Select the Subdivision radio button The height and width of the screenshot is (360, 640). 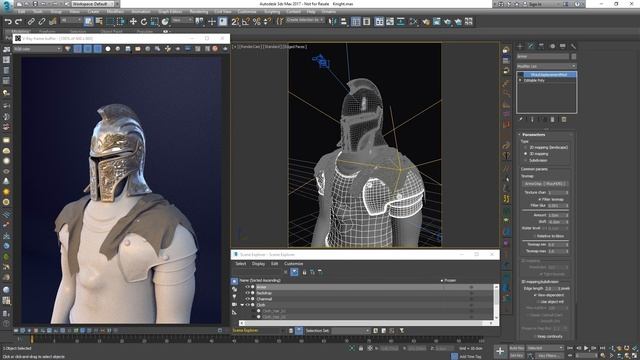(x=526, y=160)
